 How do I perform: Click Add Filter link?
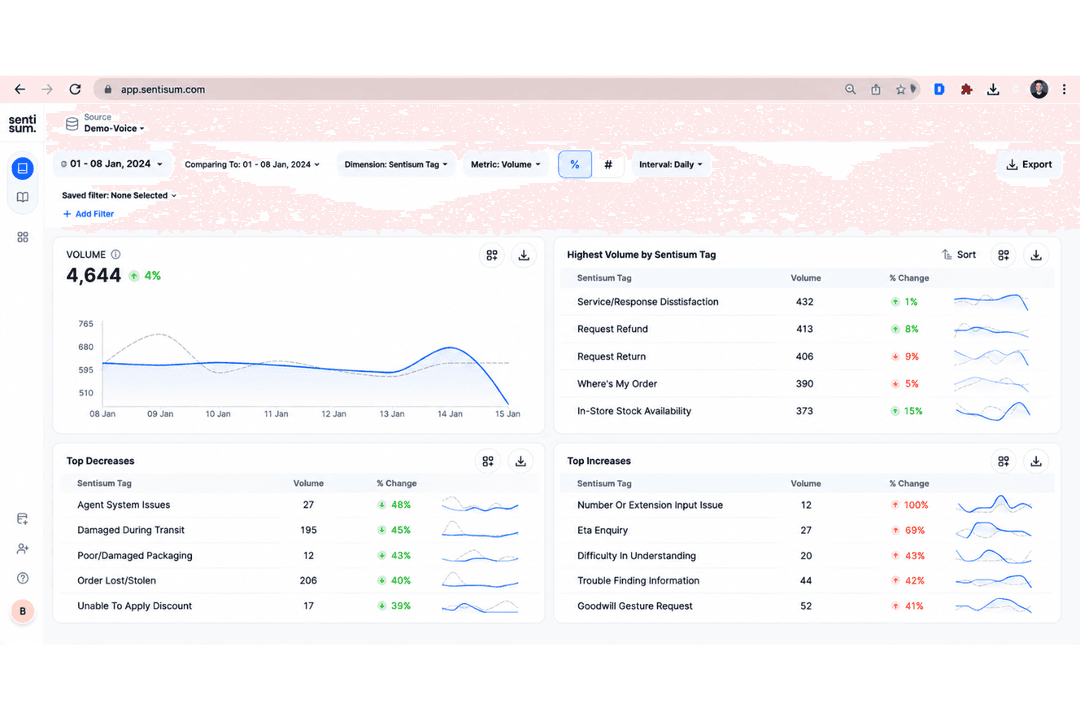coord(89,214)
